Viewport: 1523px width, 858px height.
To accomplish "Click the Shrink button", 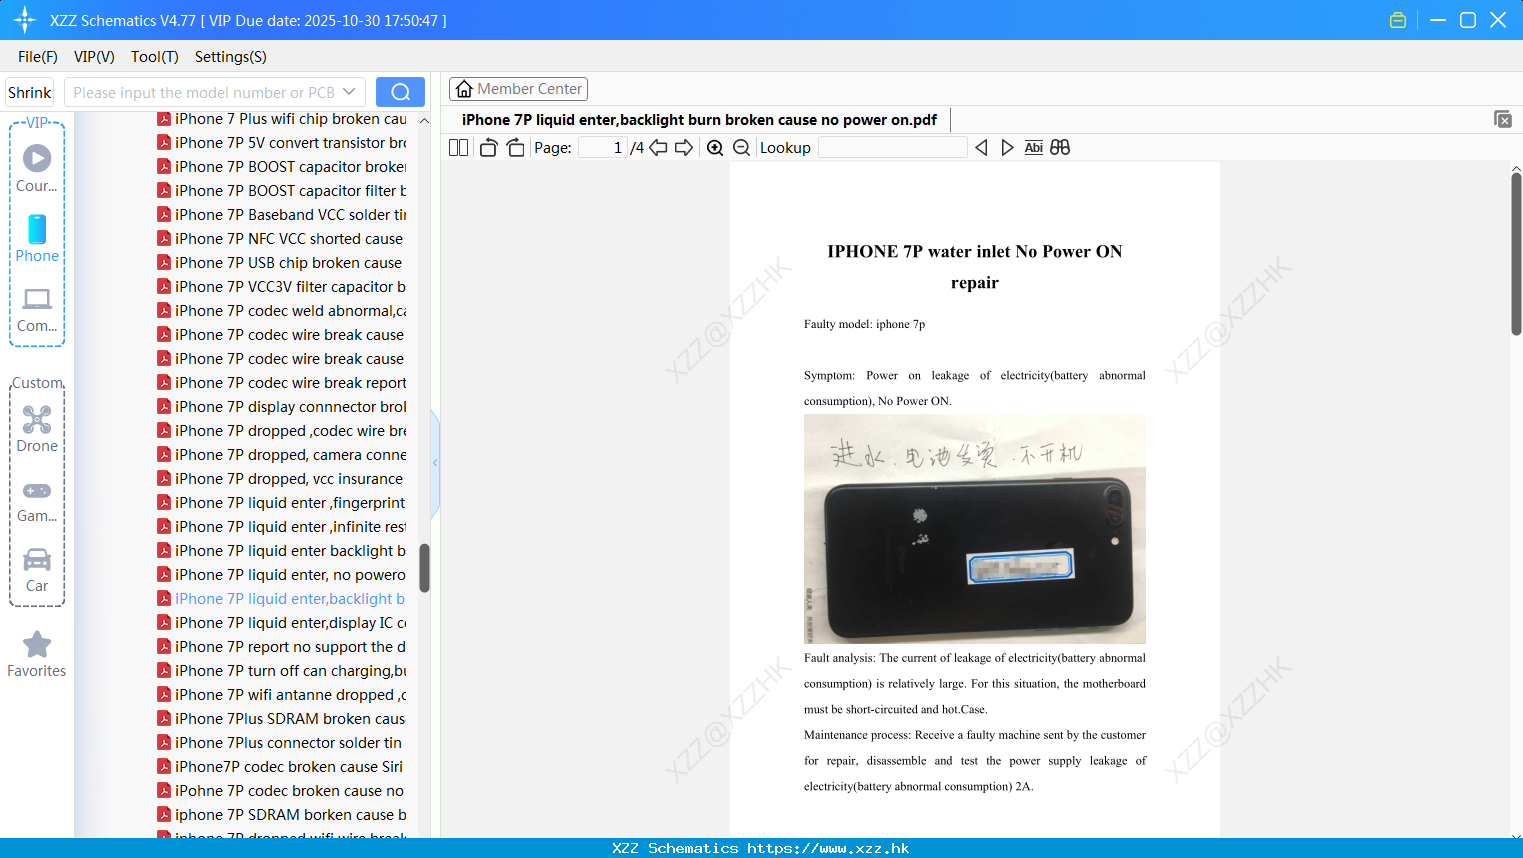I will [29, 92].
